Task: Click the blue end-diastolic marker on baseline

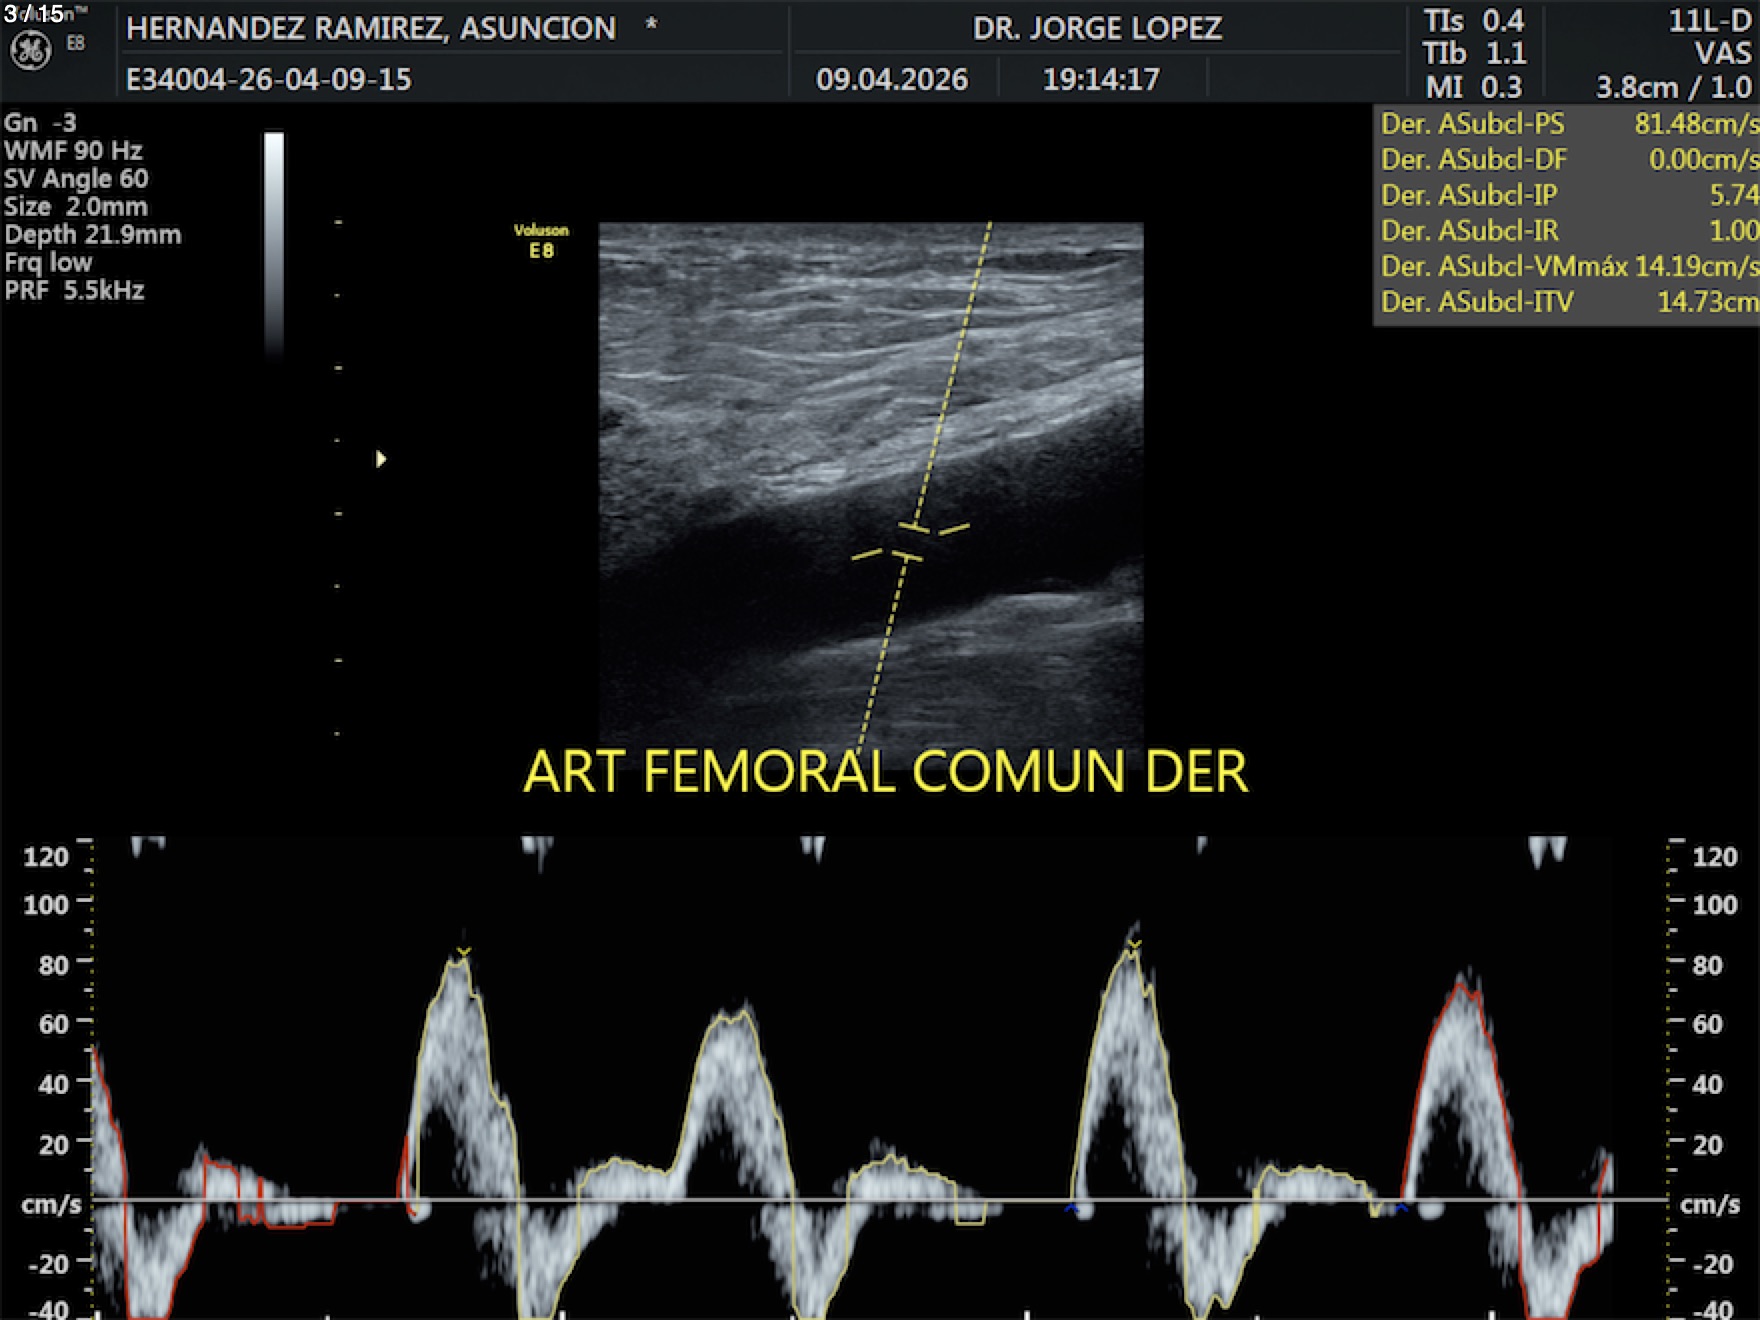Action: 1071,1210
